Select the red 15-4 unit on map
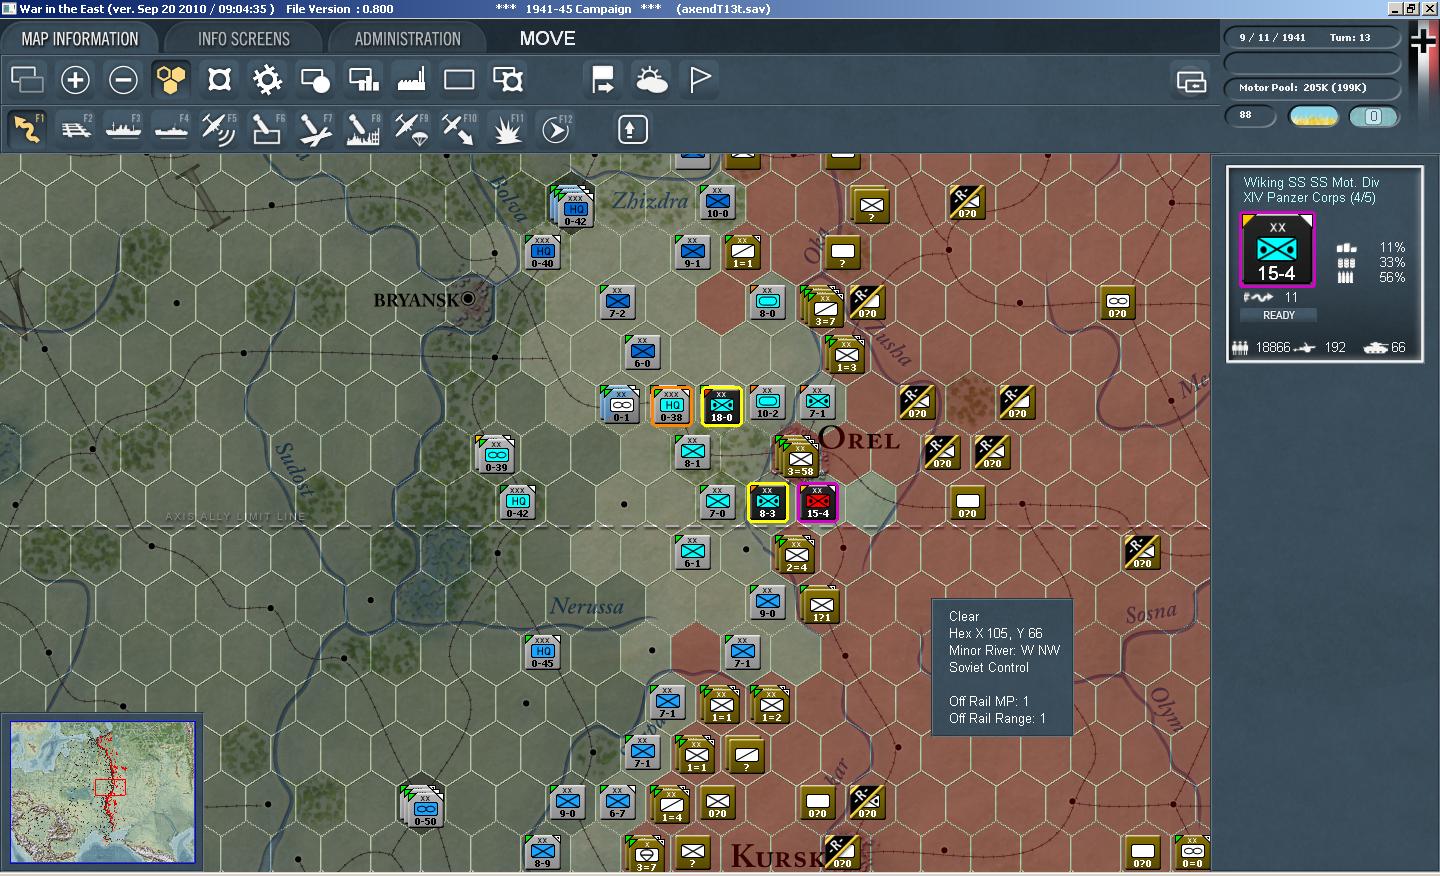The image size is (1440, 876). click(817, 503)
